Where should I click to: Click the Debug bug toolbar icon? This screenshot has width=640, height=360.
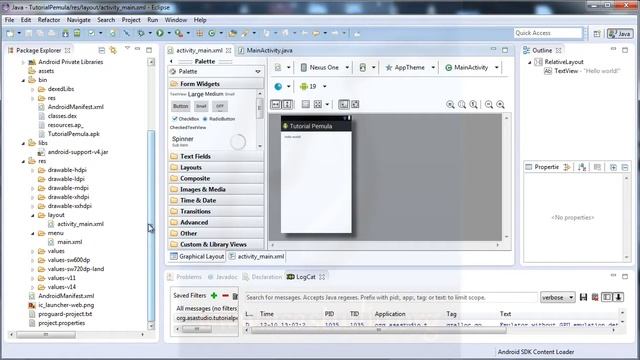141,33
